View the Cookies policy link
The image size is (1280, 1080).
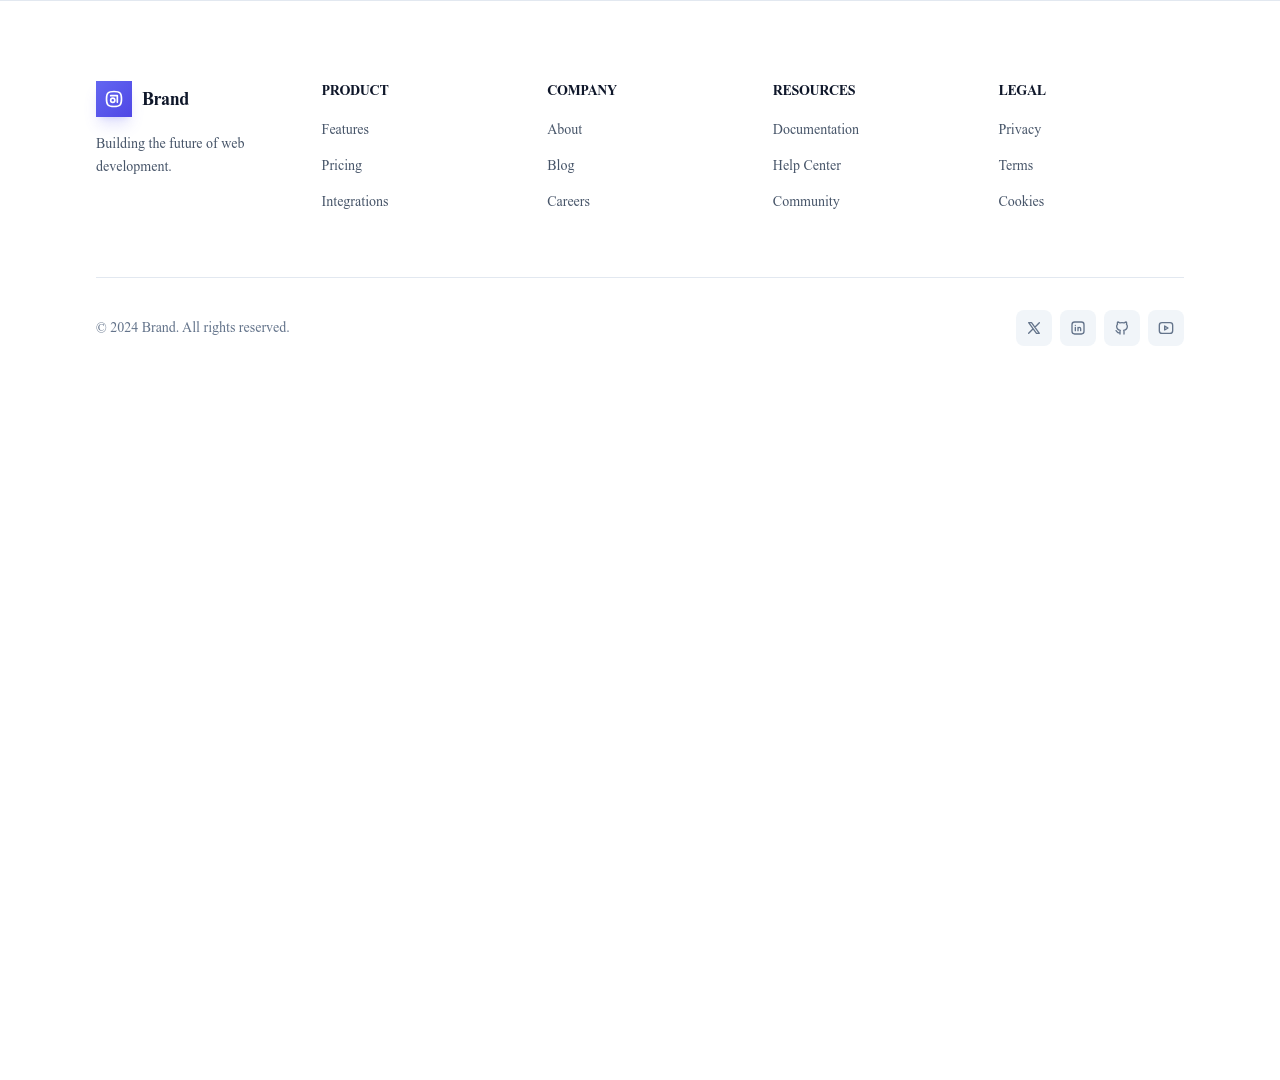coord(1020,201)
